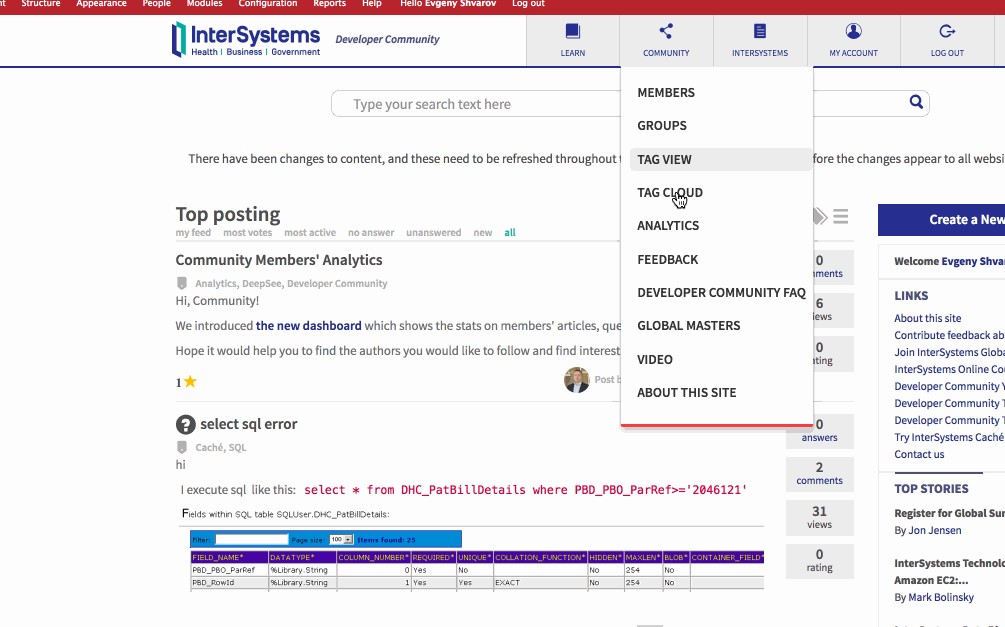Select the 'unanswered' post filter
Screen dimensions: 1005x627
click(433, 233)
